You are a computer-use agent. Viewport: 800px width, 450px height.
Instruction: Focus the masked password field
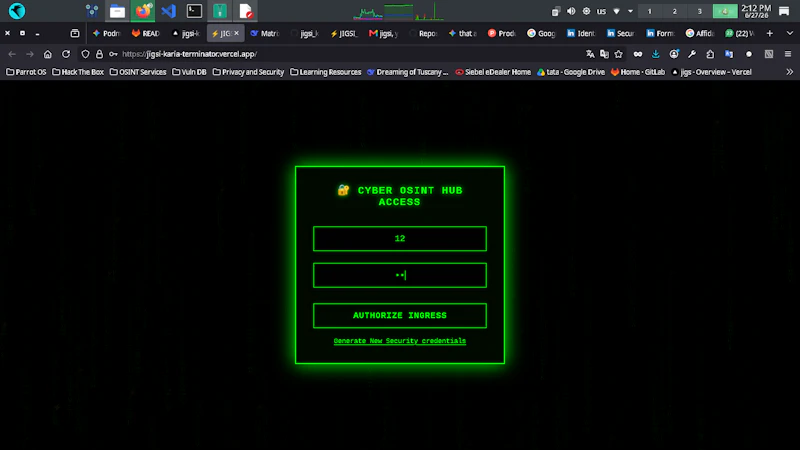(x=399, y=275)
